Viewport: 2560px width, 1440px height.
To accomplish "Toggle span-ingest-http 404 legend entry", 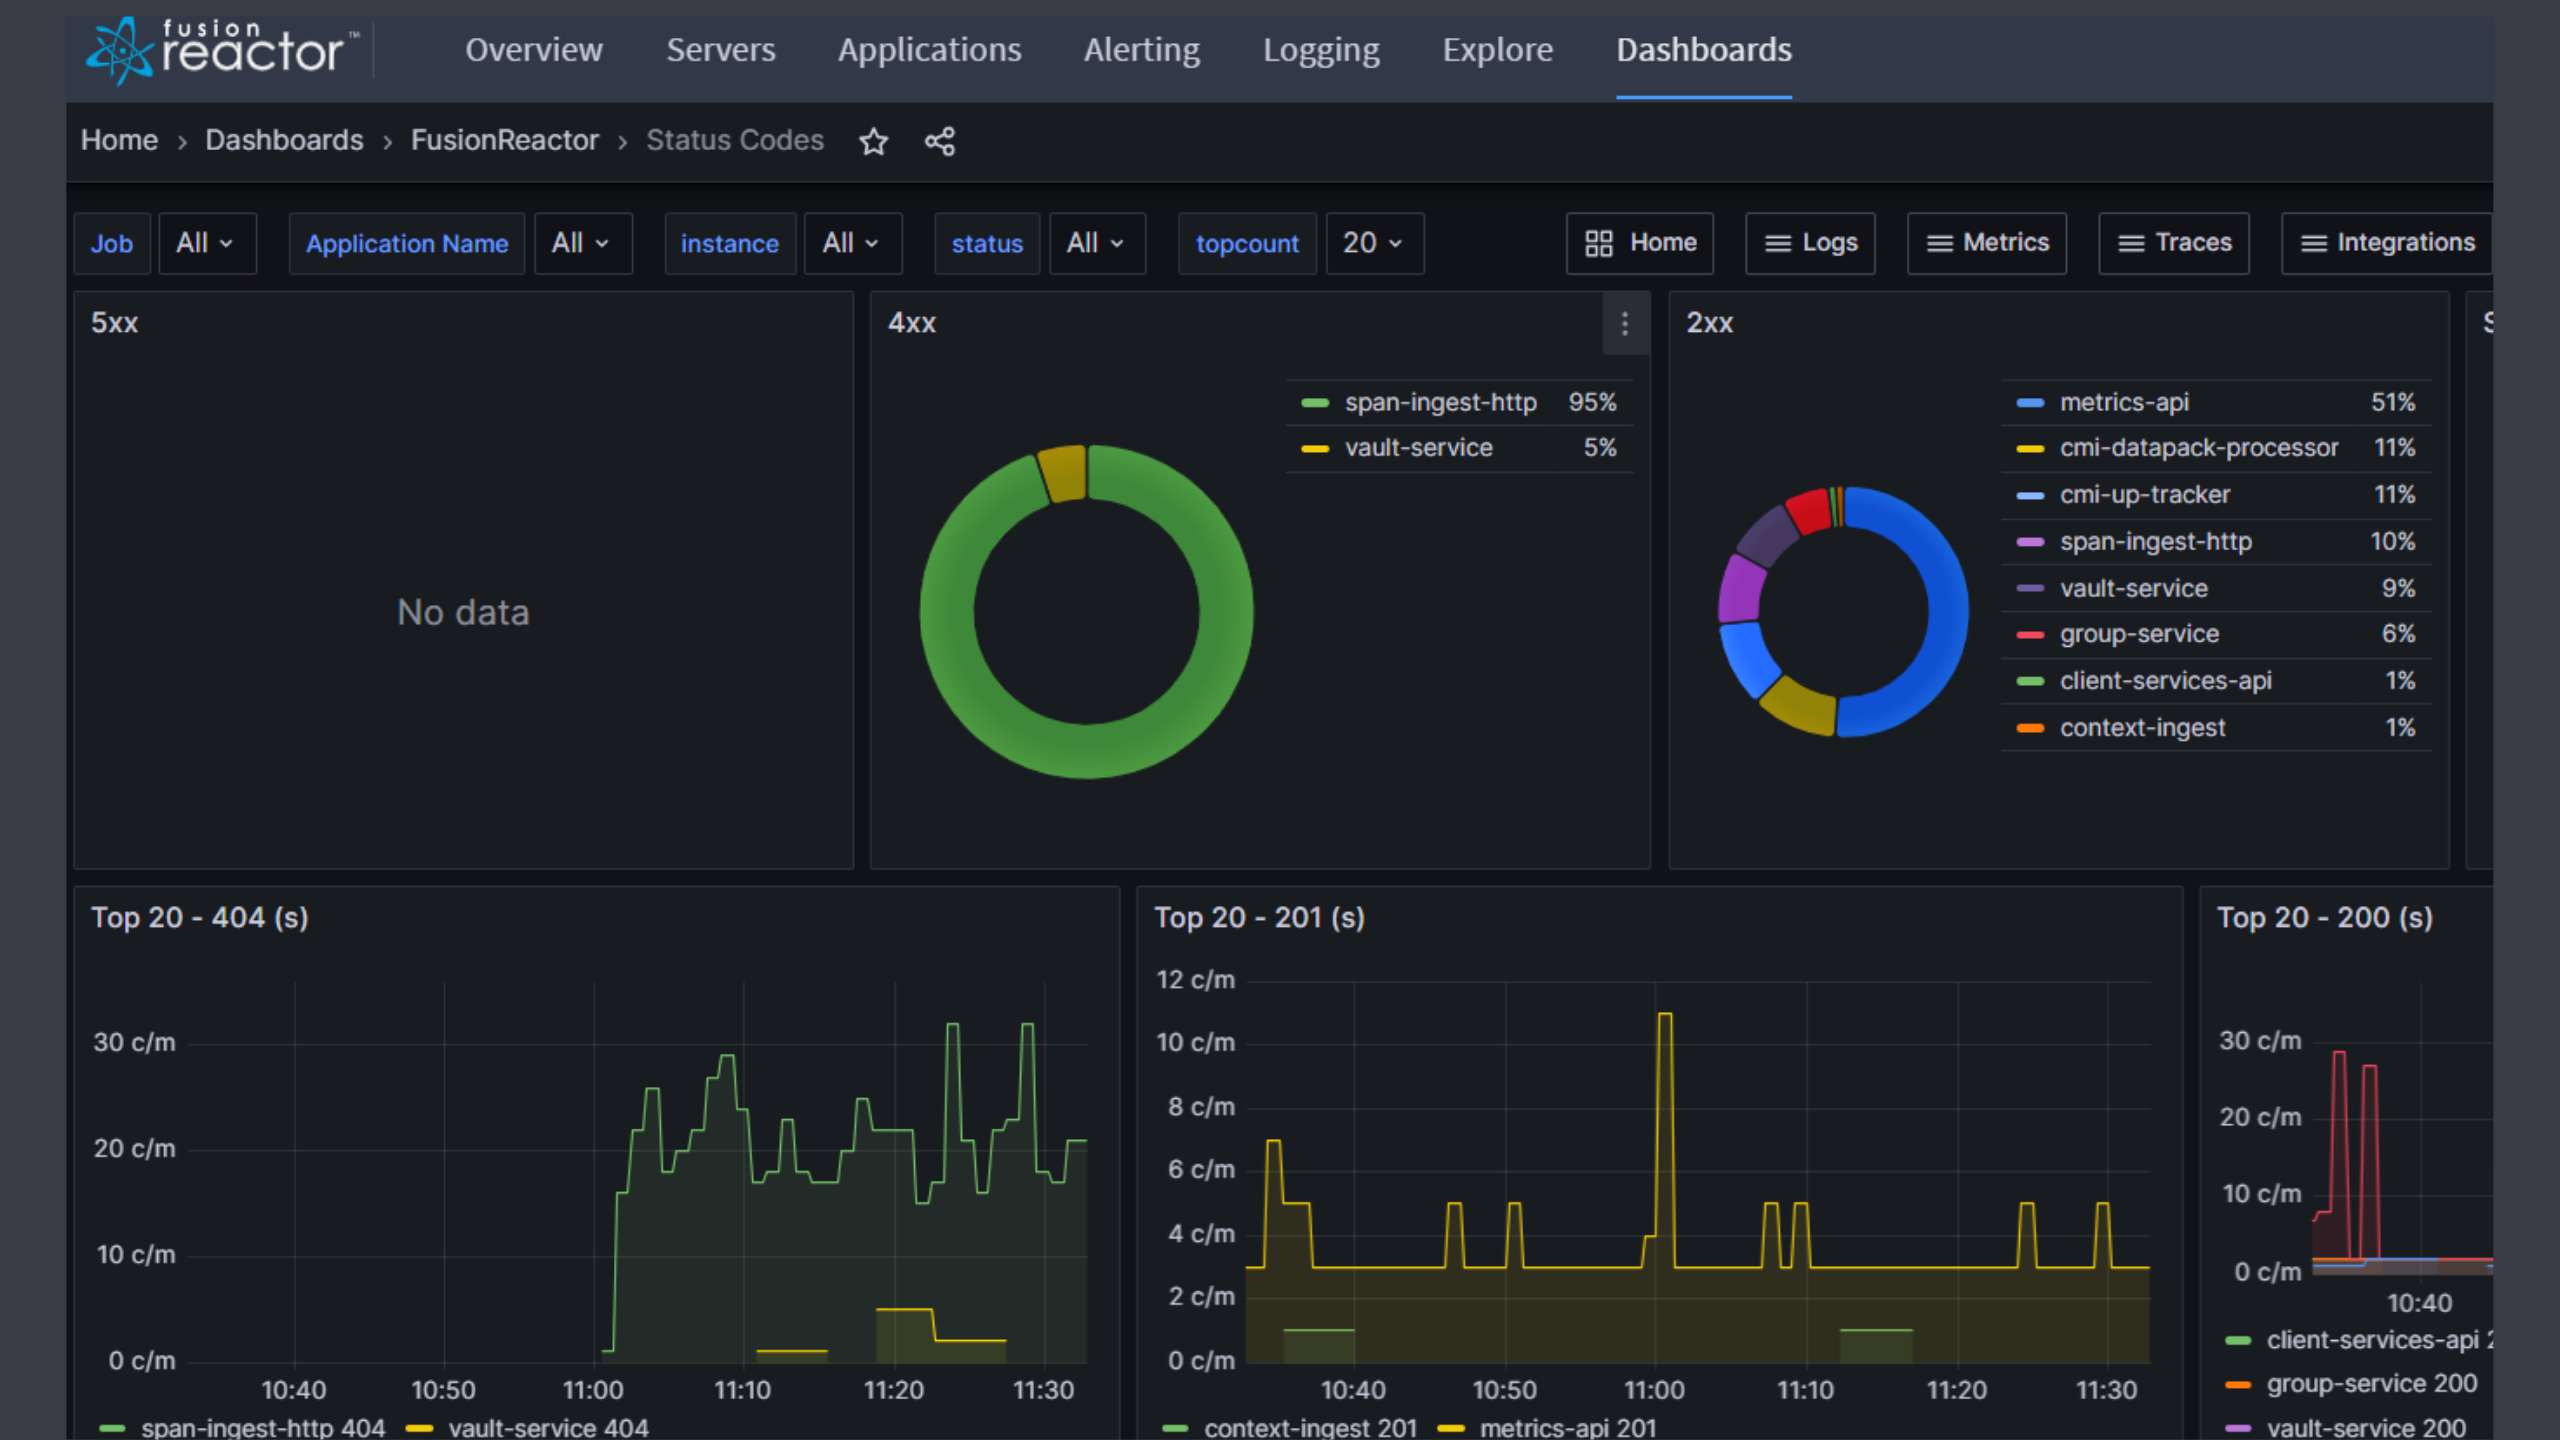I will tap(262, 1427).
